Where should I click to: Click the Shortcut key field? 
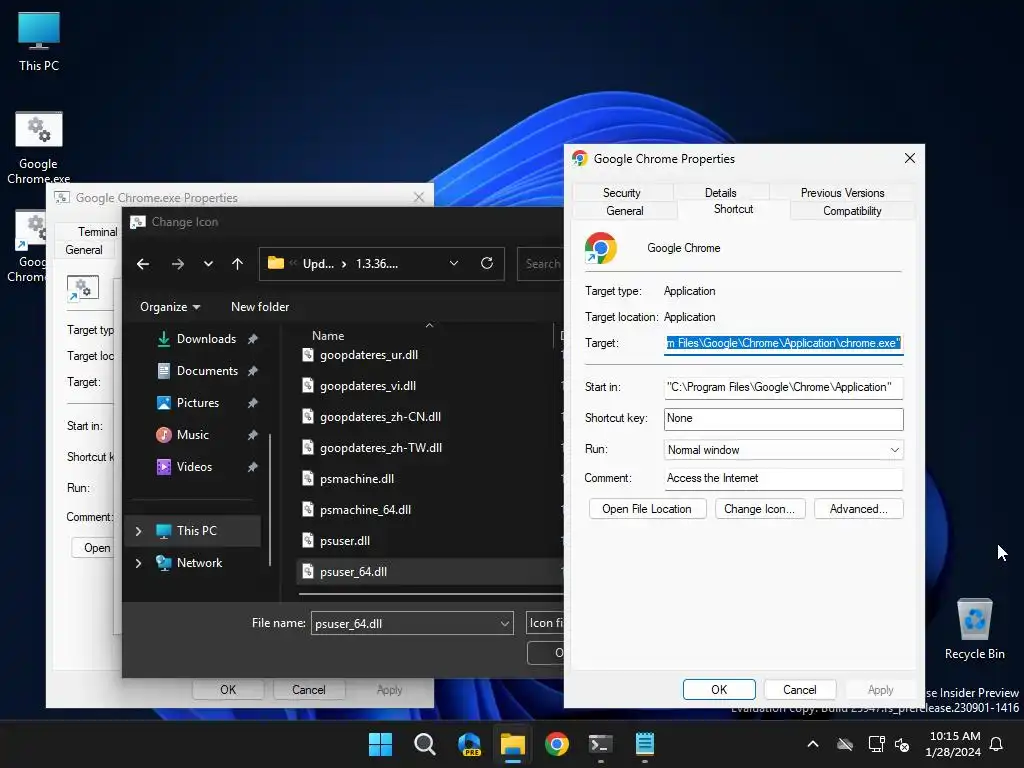pyautogui.click(x=784, y=419)
